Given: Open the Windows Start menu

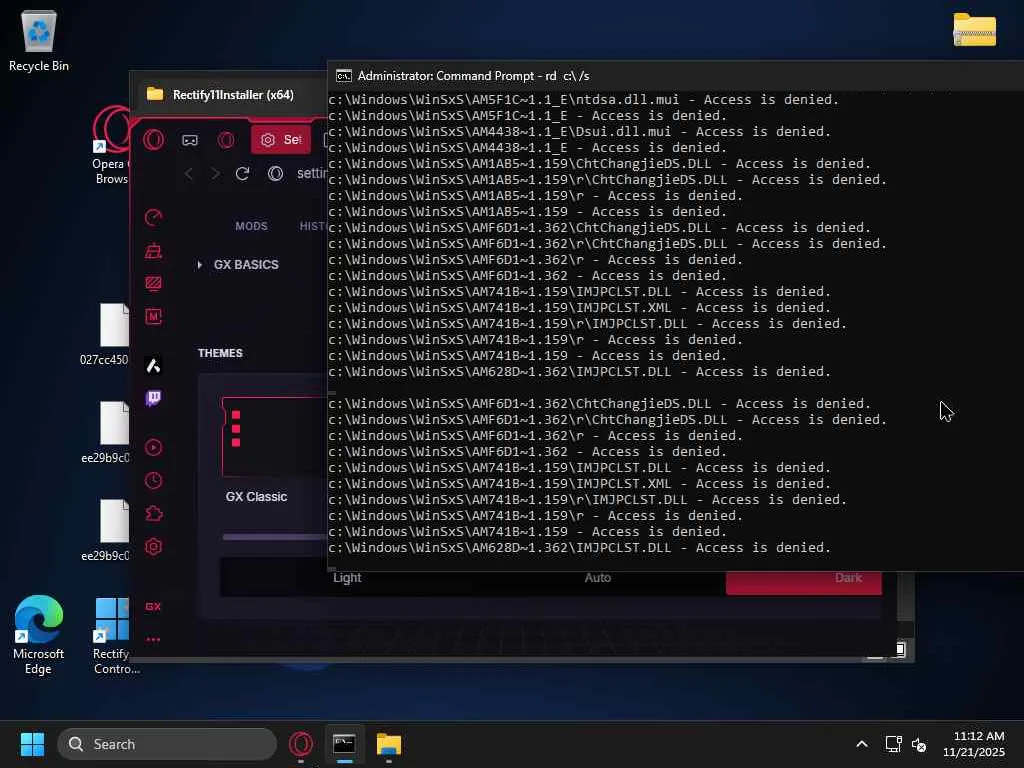Looking at the screenshot, I should tap(32, 744).
